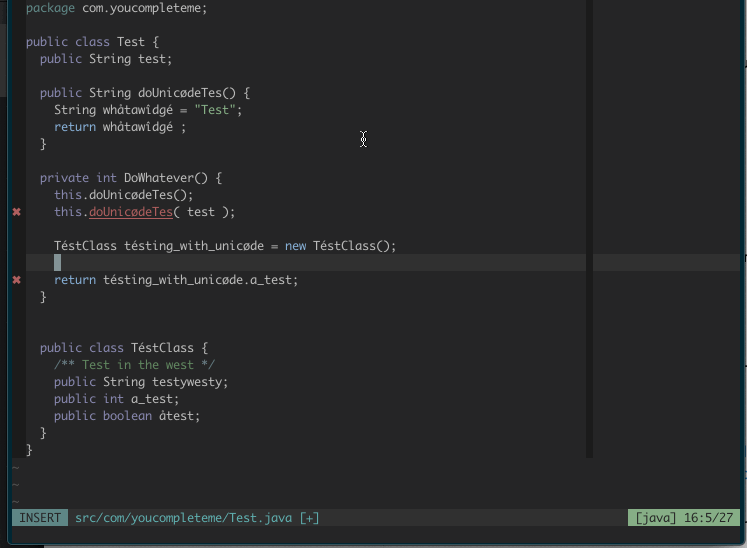
Task: Click the [java] filetype indicator
Action: 656,518
